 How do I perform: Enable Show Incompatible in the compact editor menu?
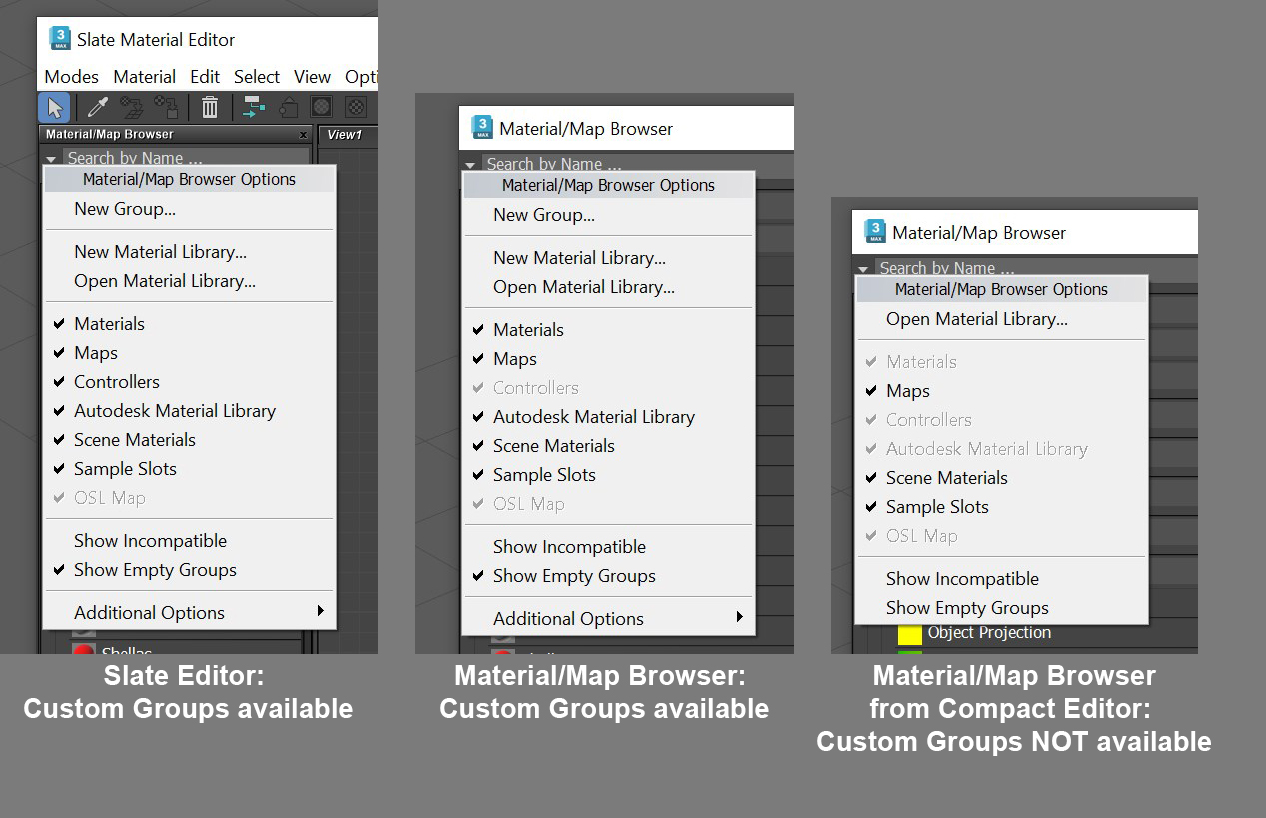click(962, 579)
